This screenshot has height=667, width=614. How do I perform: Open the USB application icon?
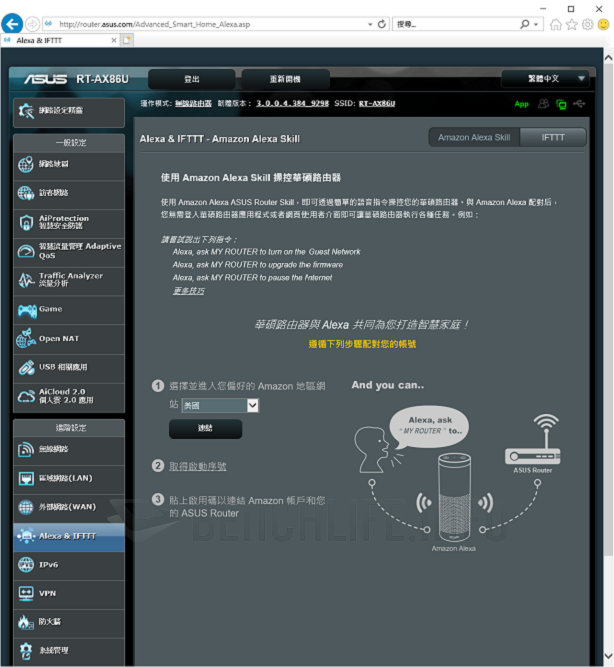[x=26, y=368]
